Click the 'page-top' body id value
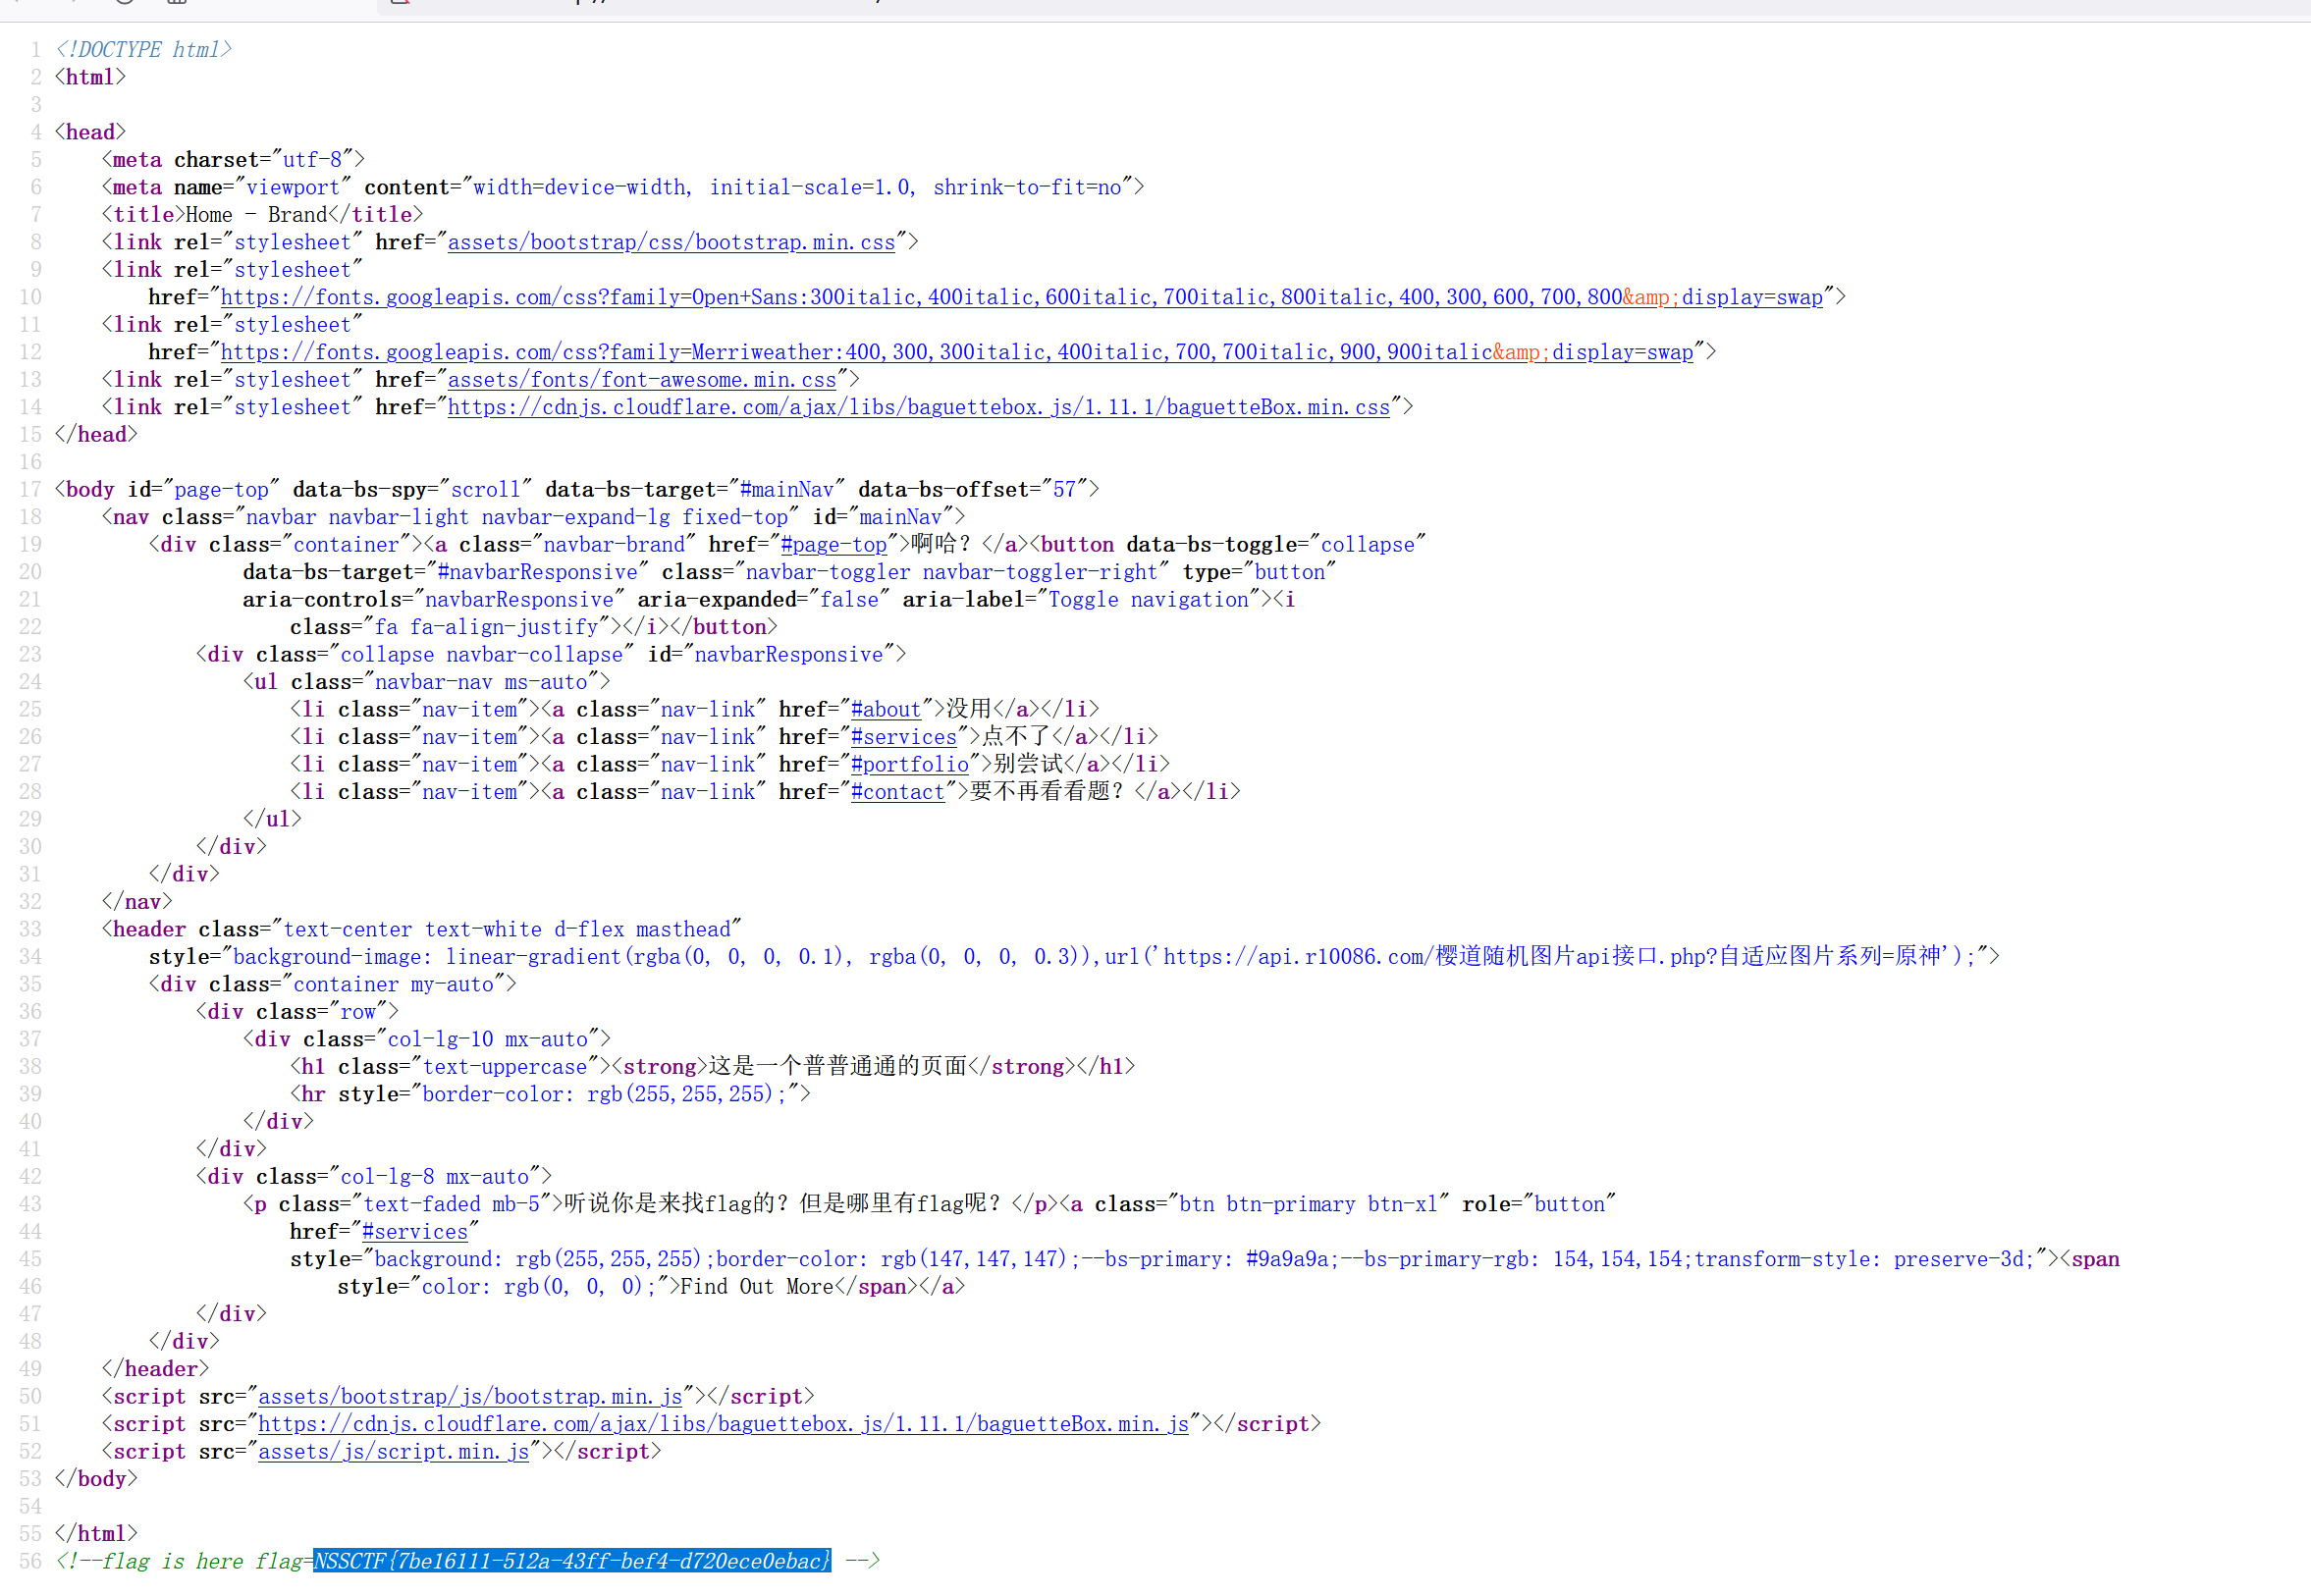This screenshot has height=1596, width=2311. [221, 490]
